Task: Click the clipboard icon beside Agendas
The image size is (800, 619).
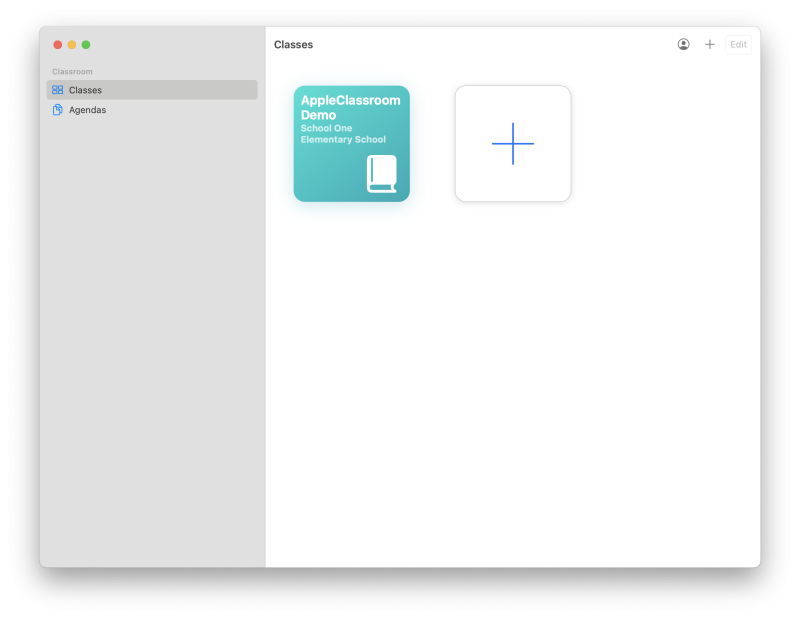Action: (x=58, y=110)
